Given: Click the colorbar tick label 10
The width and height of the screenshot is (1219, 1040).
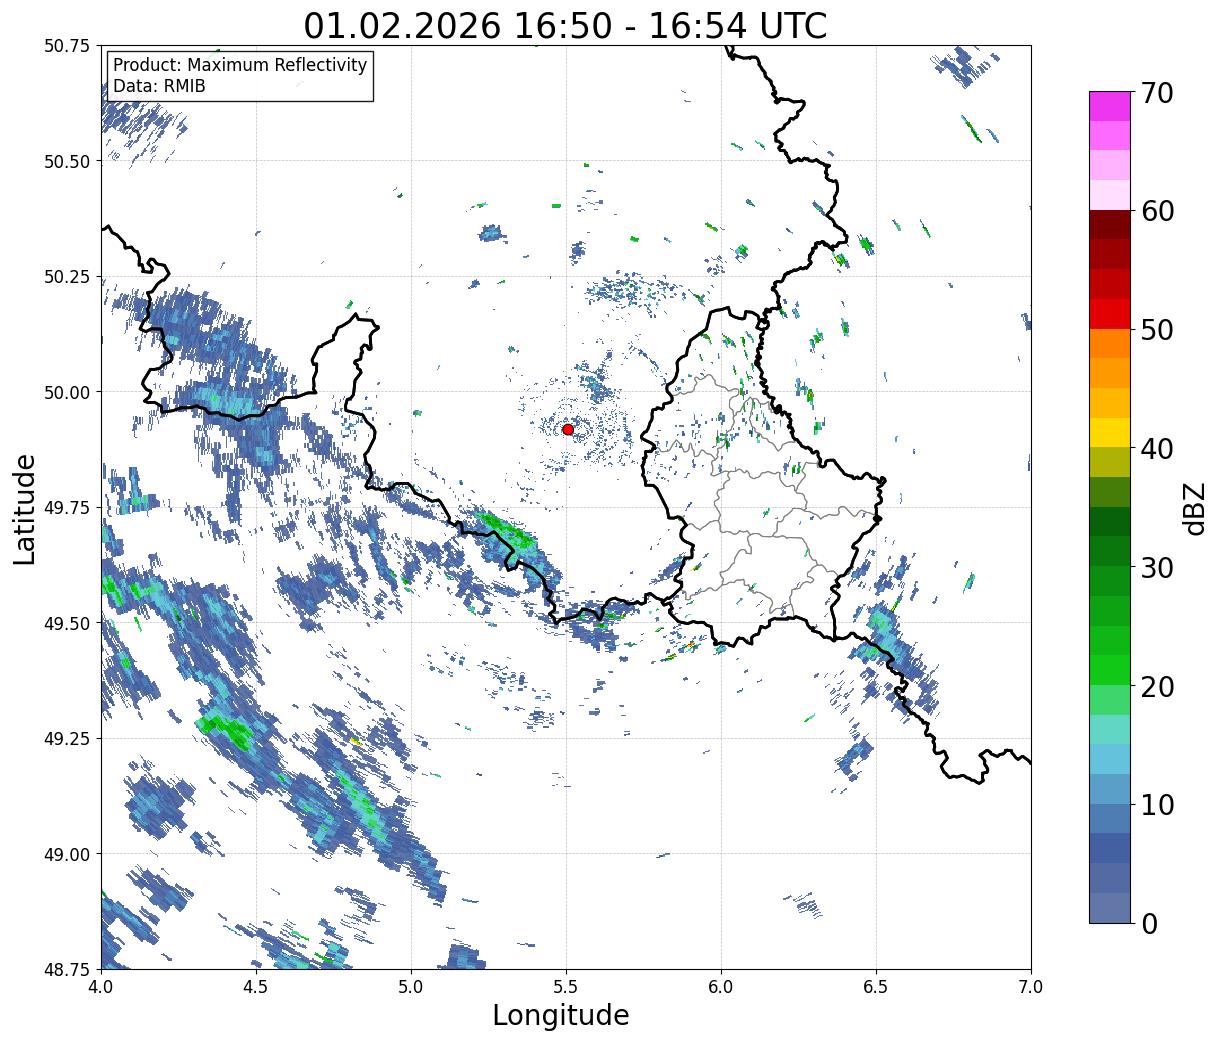Looking at the screenshot, I should [x=1155, y=805].
